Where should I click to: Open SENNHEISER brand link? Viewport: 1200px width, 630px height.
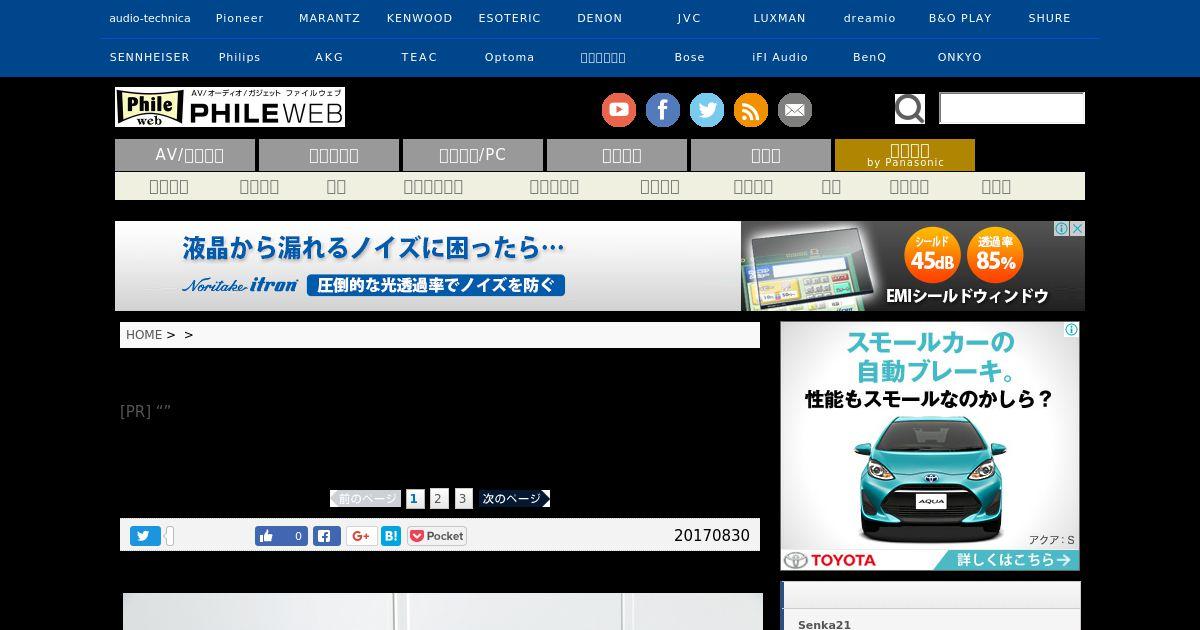tap(150, 57)
